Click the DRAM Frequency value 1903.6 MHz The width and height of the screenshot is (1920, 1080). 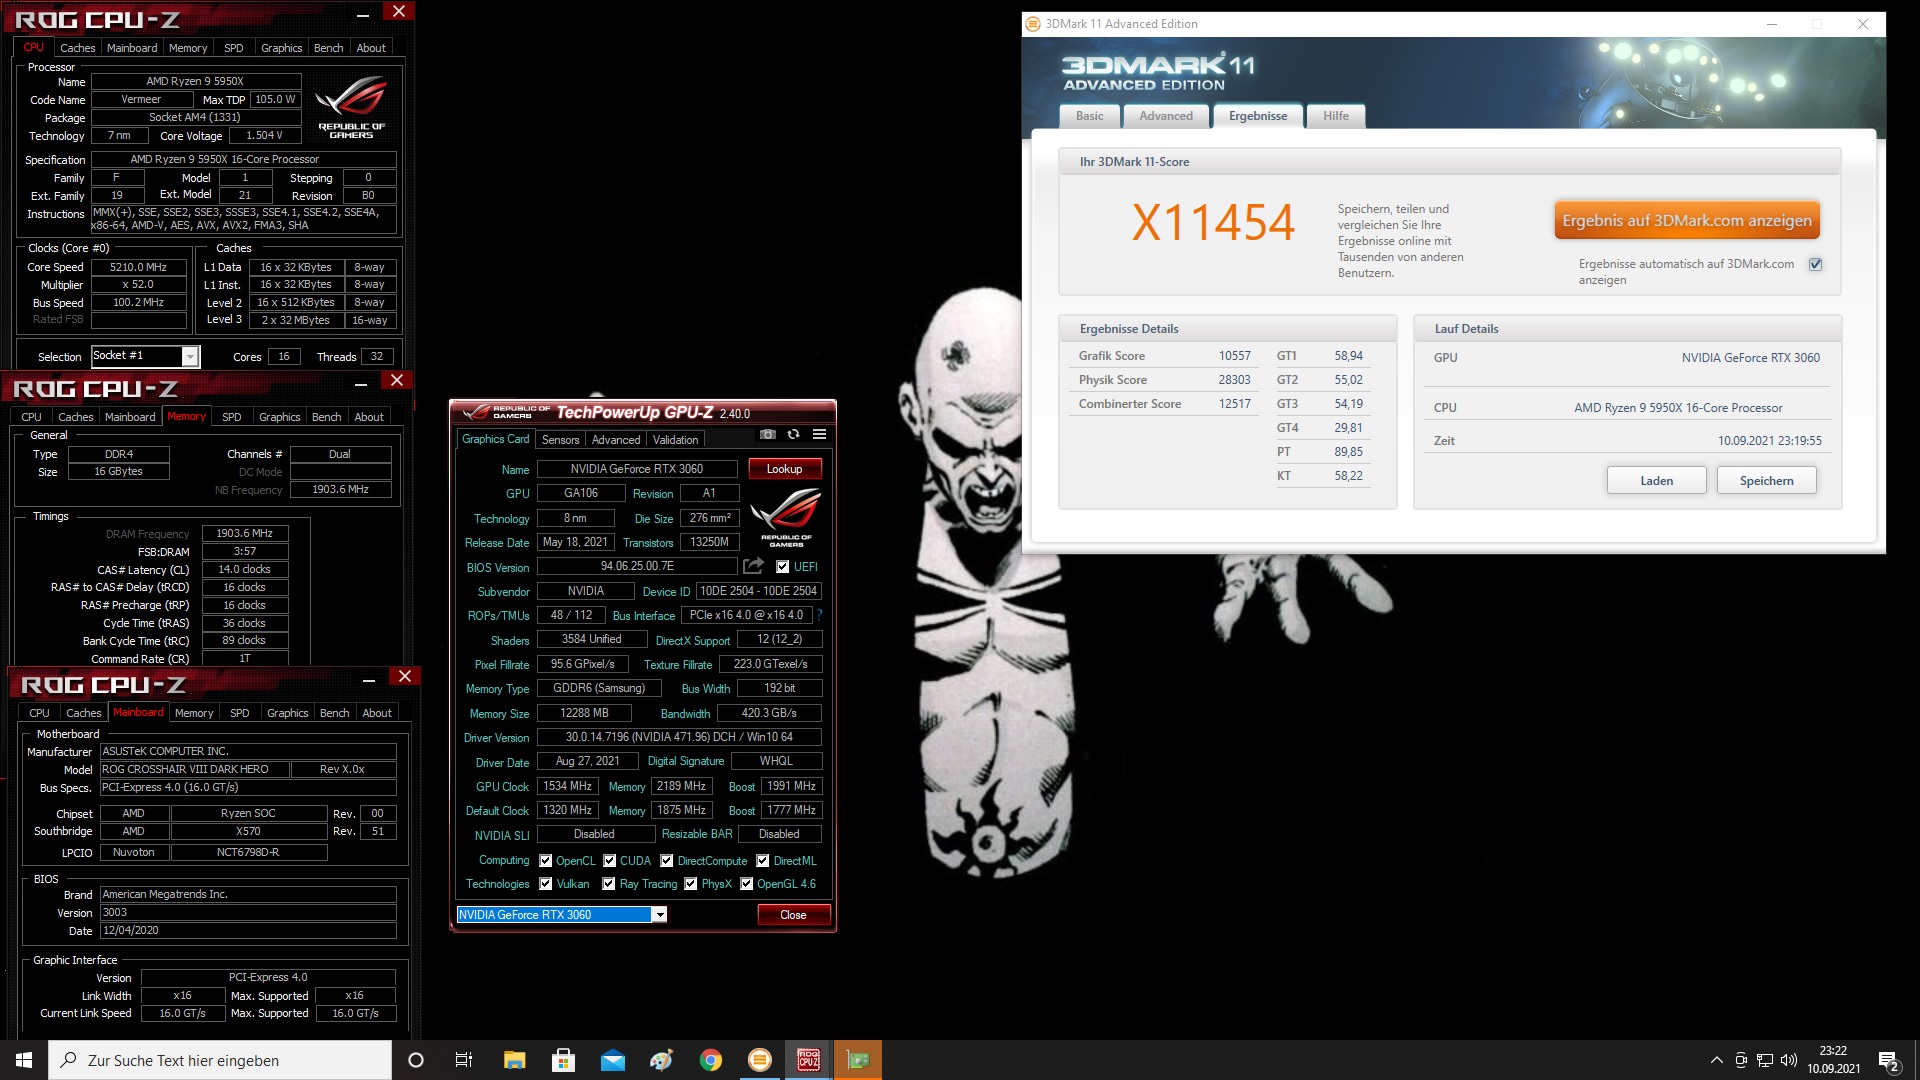[244, 533]
